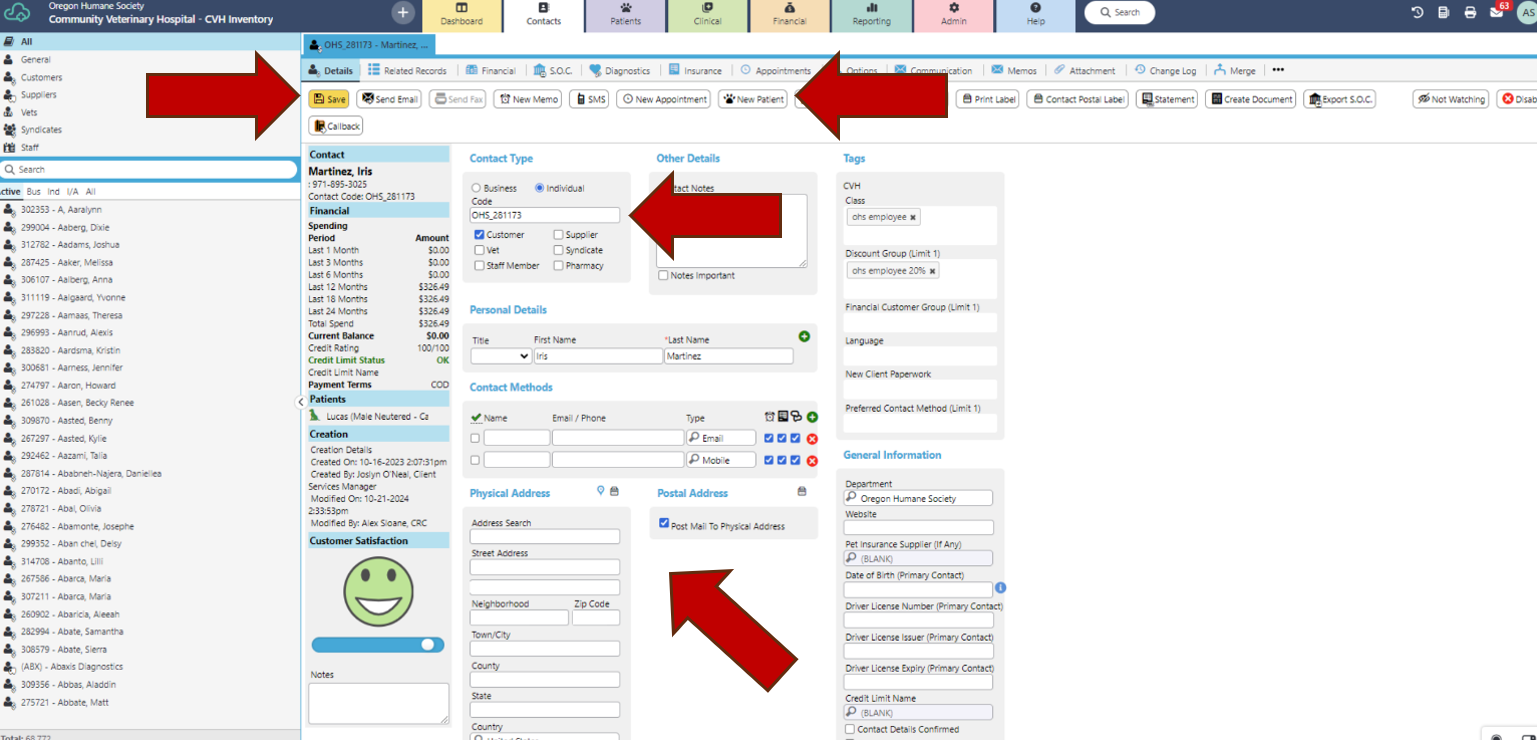Open the mail inbox with 63 badge

(x=1497, y=12)
